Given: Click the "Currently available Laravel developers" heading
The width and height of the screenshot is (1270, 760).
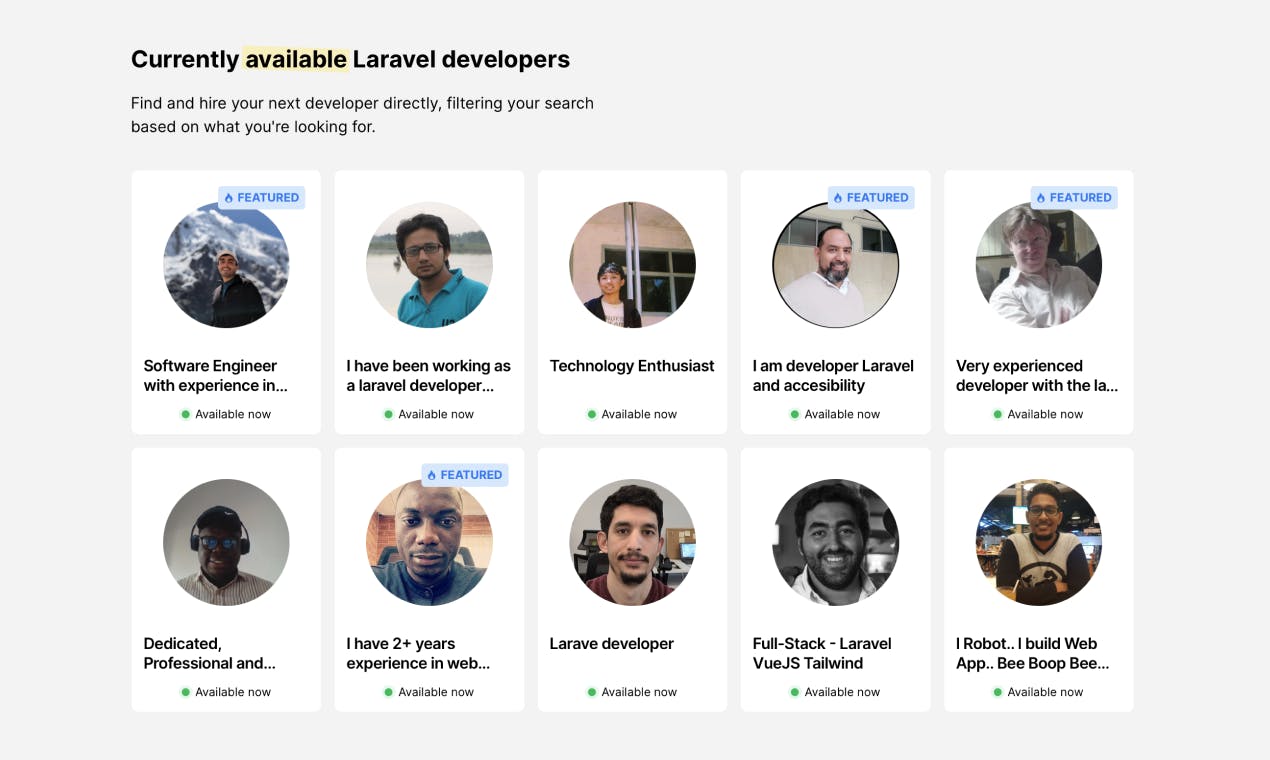Looking at the screenshot, I should pos(350,59).
